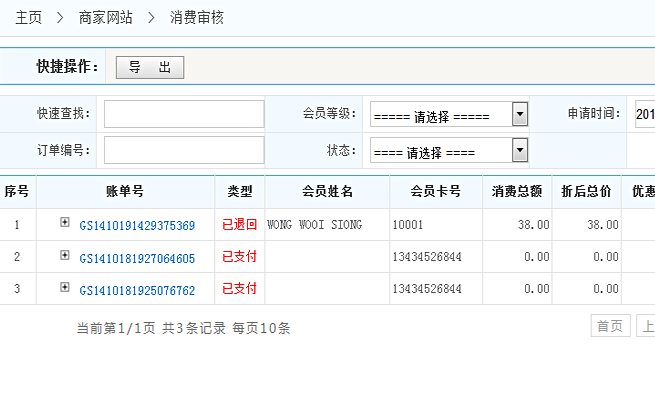Click the 已退回 status in row 1

point(240,225)
